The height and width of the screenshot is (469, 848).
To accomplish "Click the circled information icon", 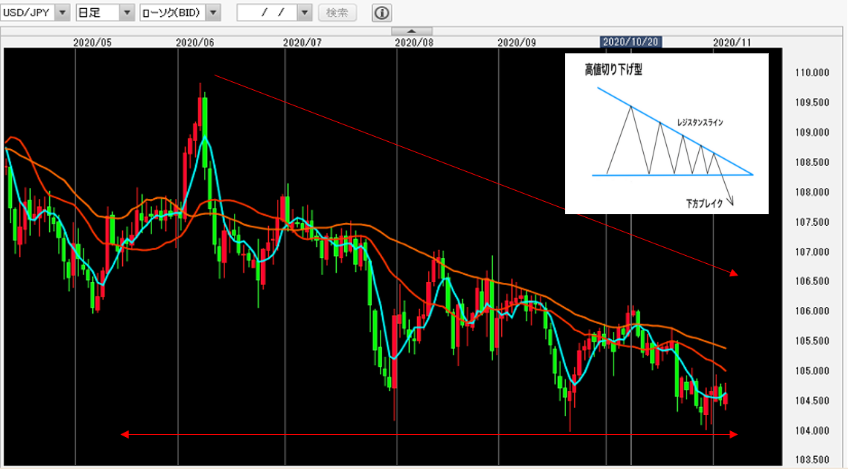I will coord(382,13).
